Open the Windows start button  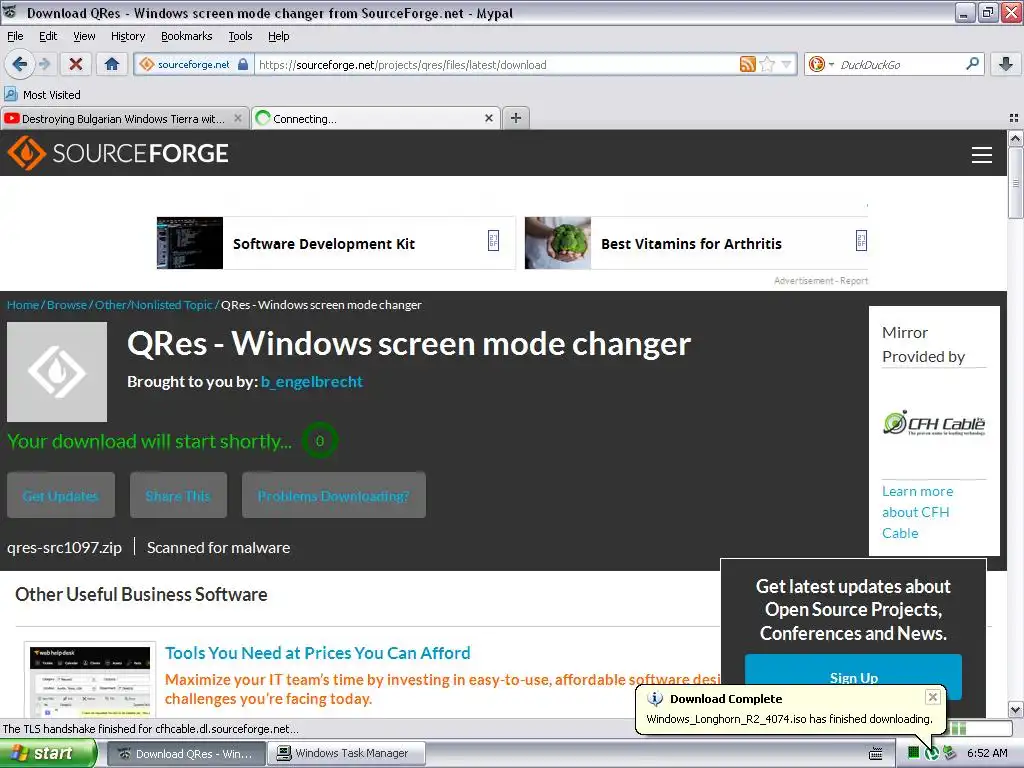click(x=48, y=753)
